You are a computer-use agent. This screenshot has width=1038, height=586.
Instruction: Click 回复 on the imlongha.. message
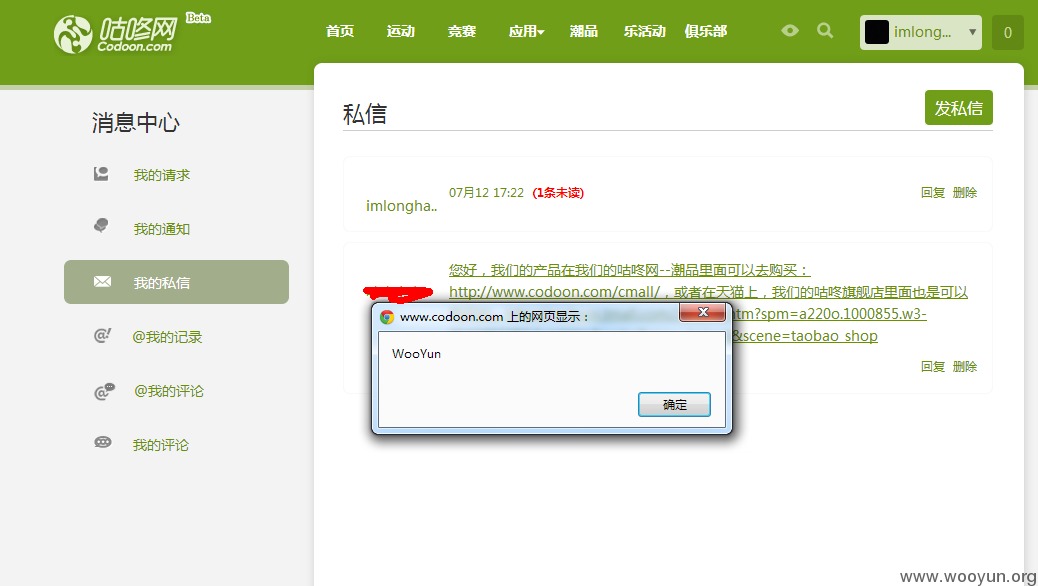[933, 193]
